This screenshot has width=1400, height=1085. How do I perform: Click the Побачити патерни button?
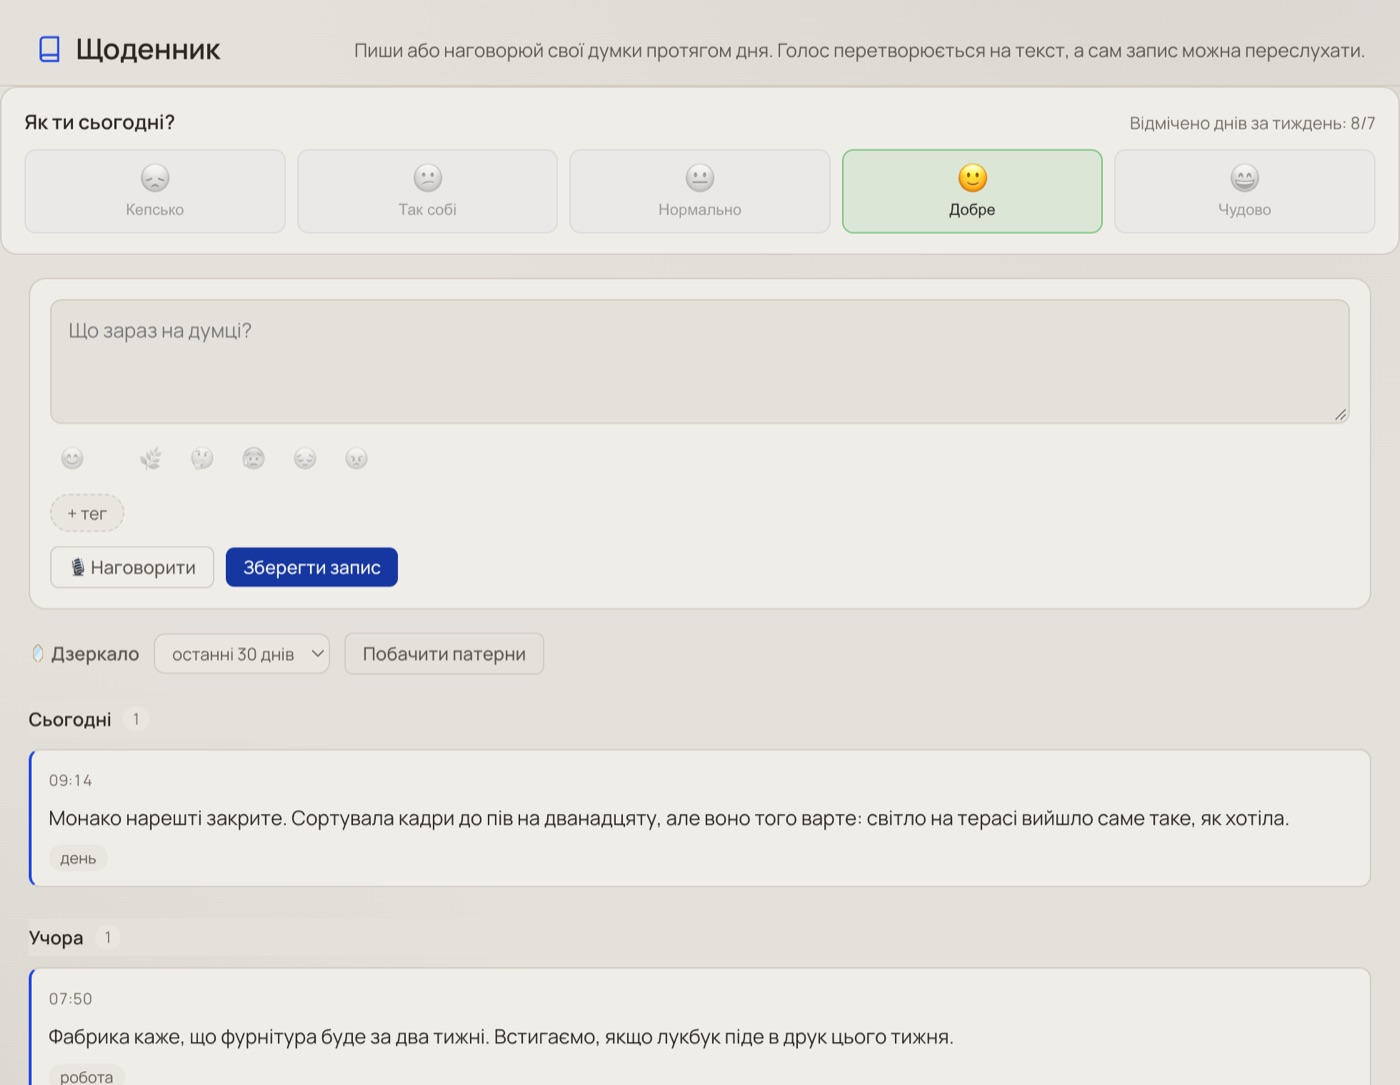[444, 654]
